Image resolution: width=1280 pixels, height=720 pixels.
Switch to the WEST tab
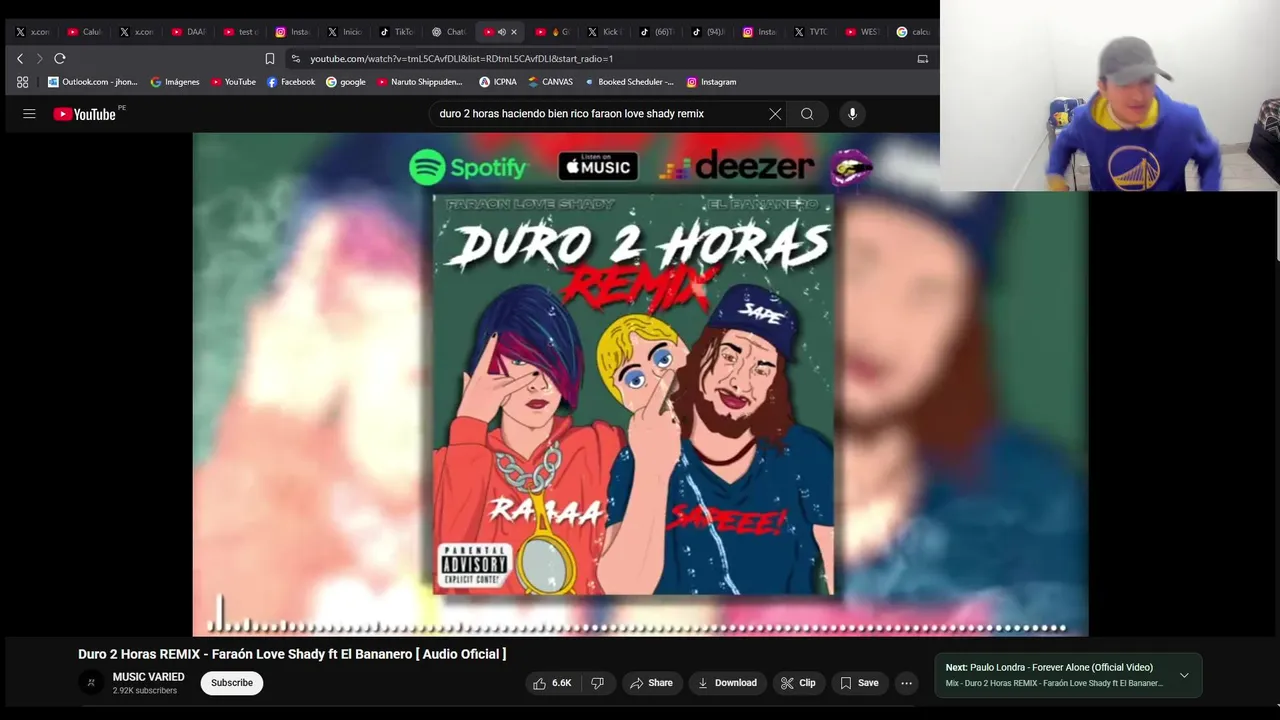tap(862, 32)
